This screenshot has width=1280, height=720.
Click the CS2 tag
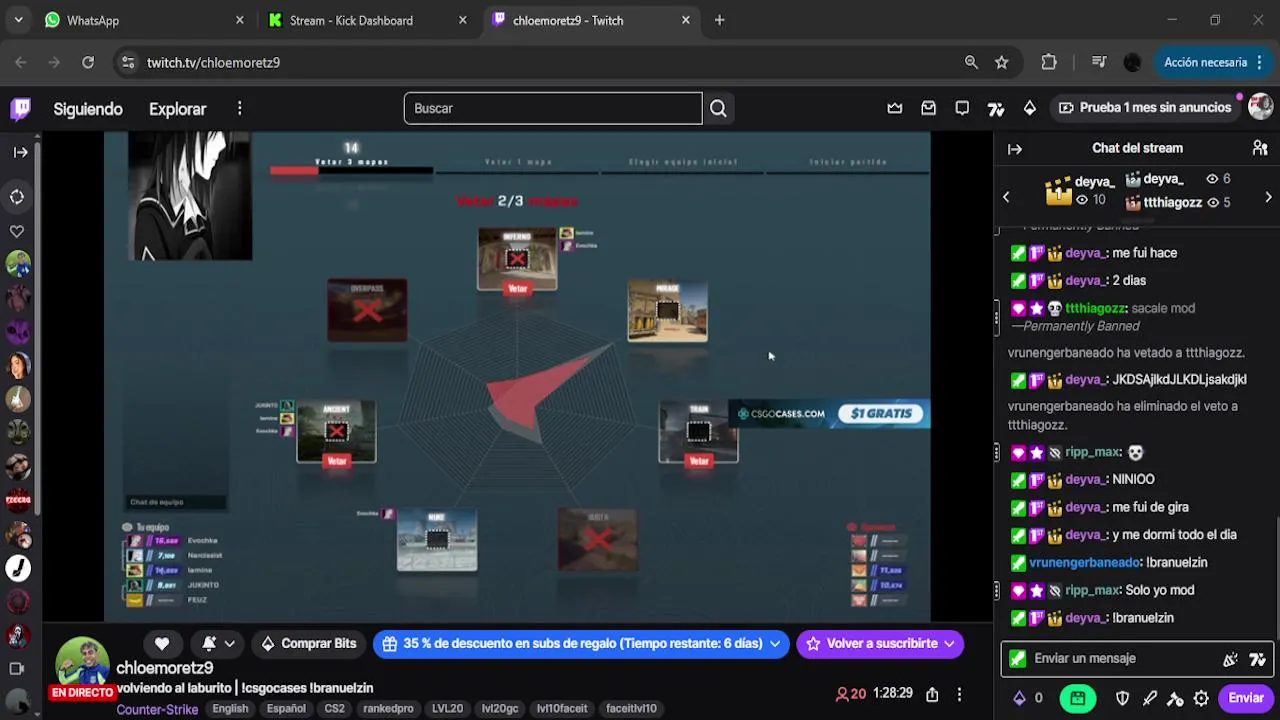(334, 709)
